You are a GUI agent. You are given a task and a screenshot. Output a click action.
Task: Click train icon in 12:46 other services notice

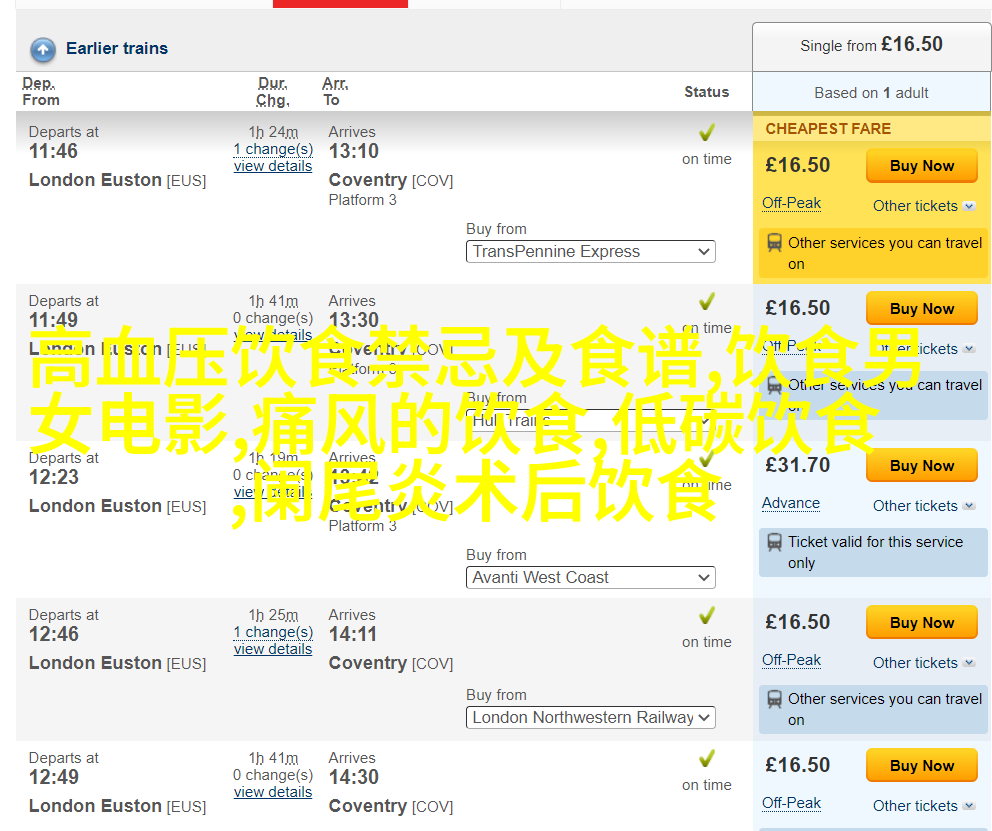[x=775, y=700]
